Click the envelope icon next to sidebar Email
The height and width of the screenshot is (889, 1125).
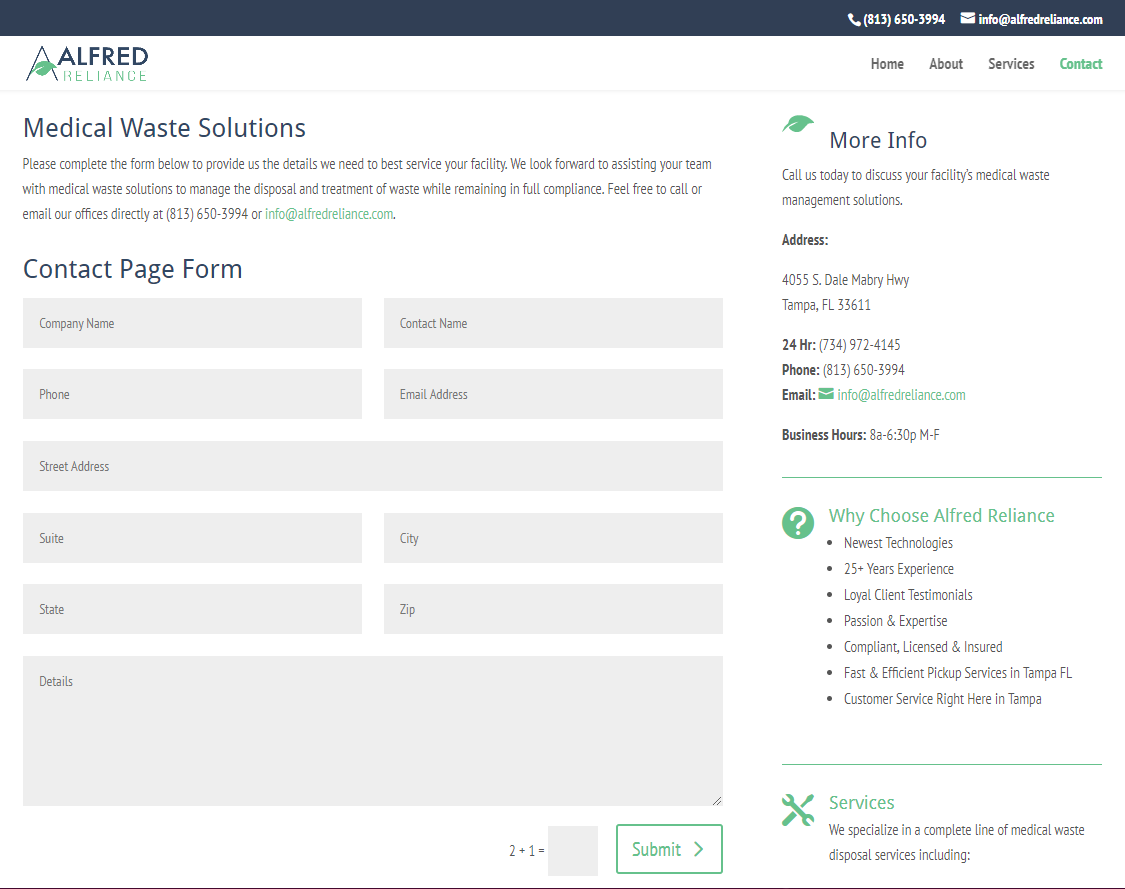(827, 394)
